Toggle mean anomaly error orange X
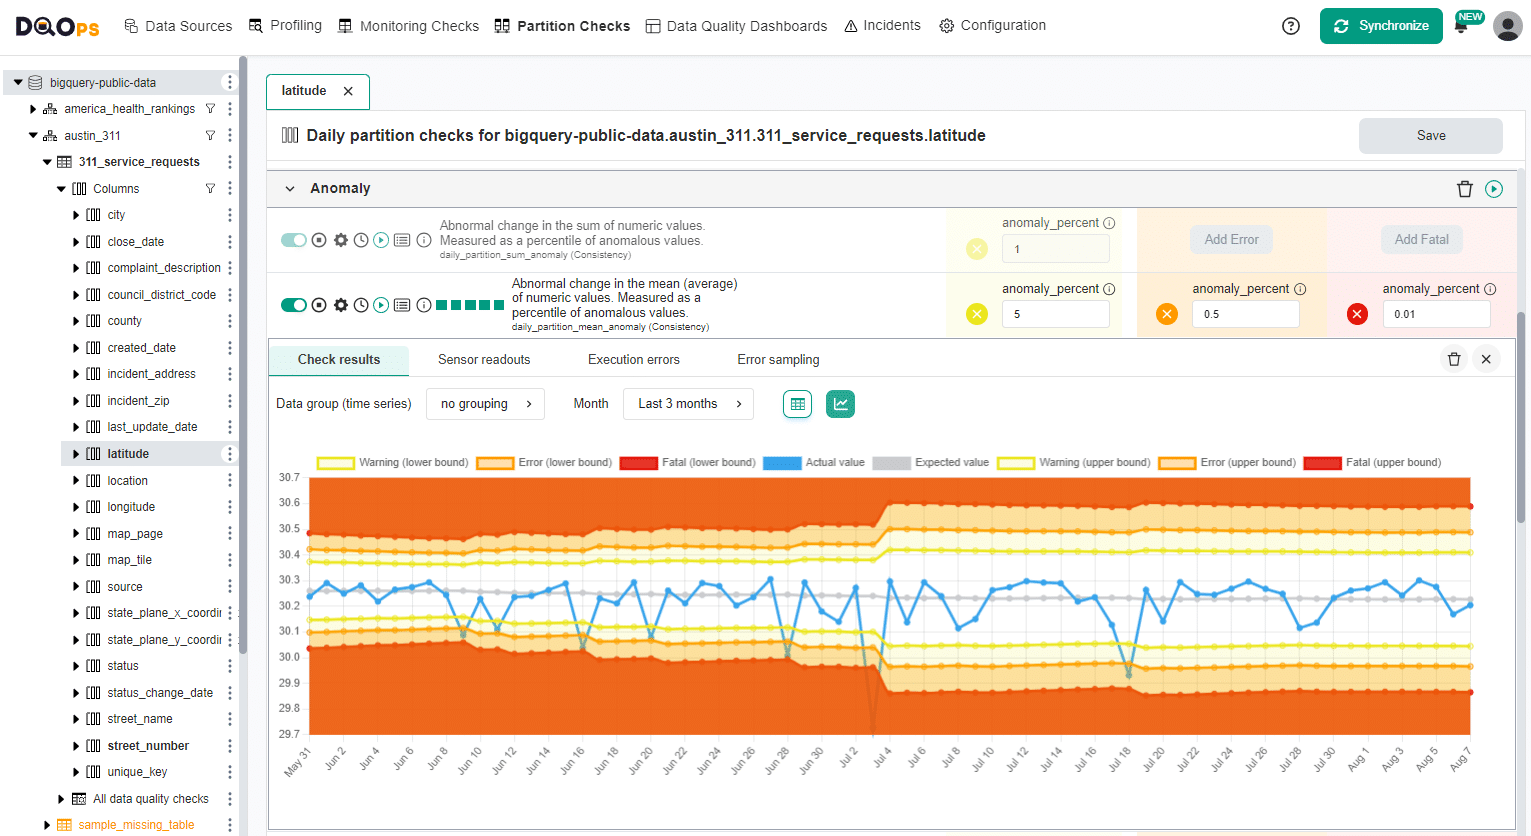Viewport: 1531px width, 836px height. click(1167, 314)
